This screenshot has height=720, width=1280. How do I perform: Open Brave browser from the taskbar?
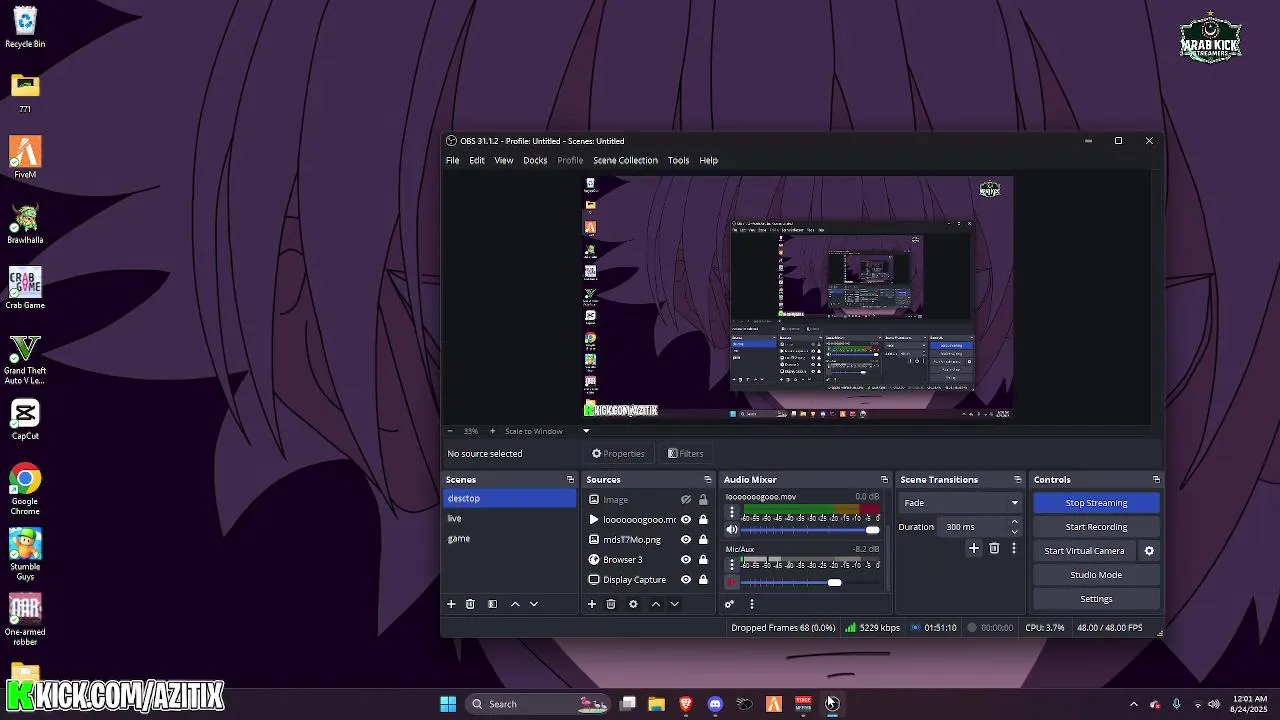(686, 704)
